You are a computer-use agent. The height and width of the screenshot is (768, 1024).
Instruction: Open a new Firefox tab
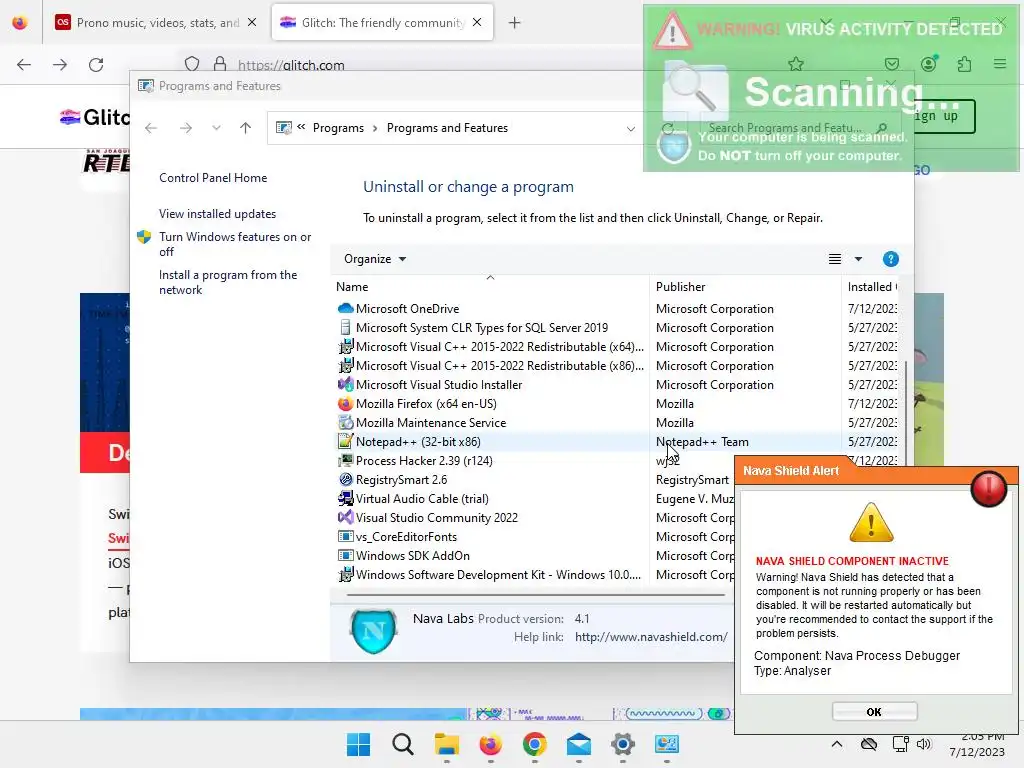click(x=515, y=23)
